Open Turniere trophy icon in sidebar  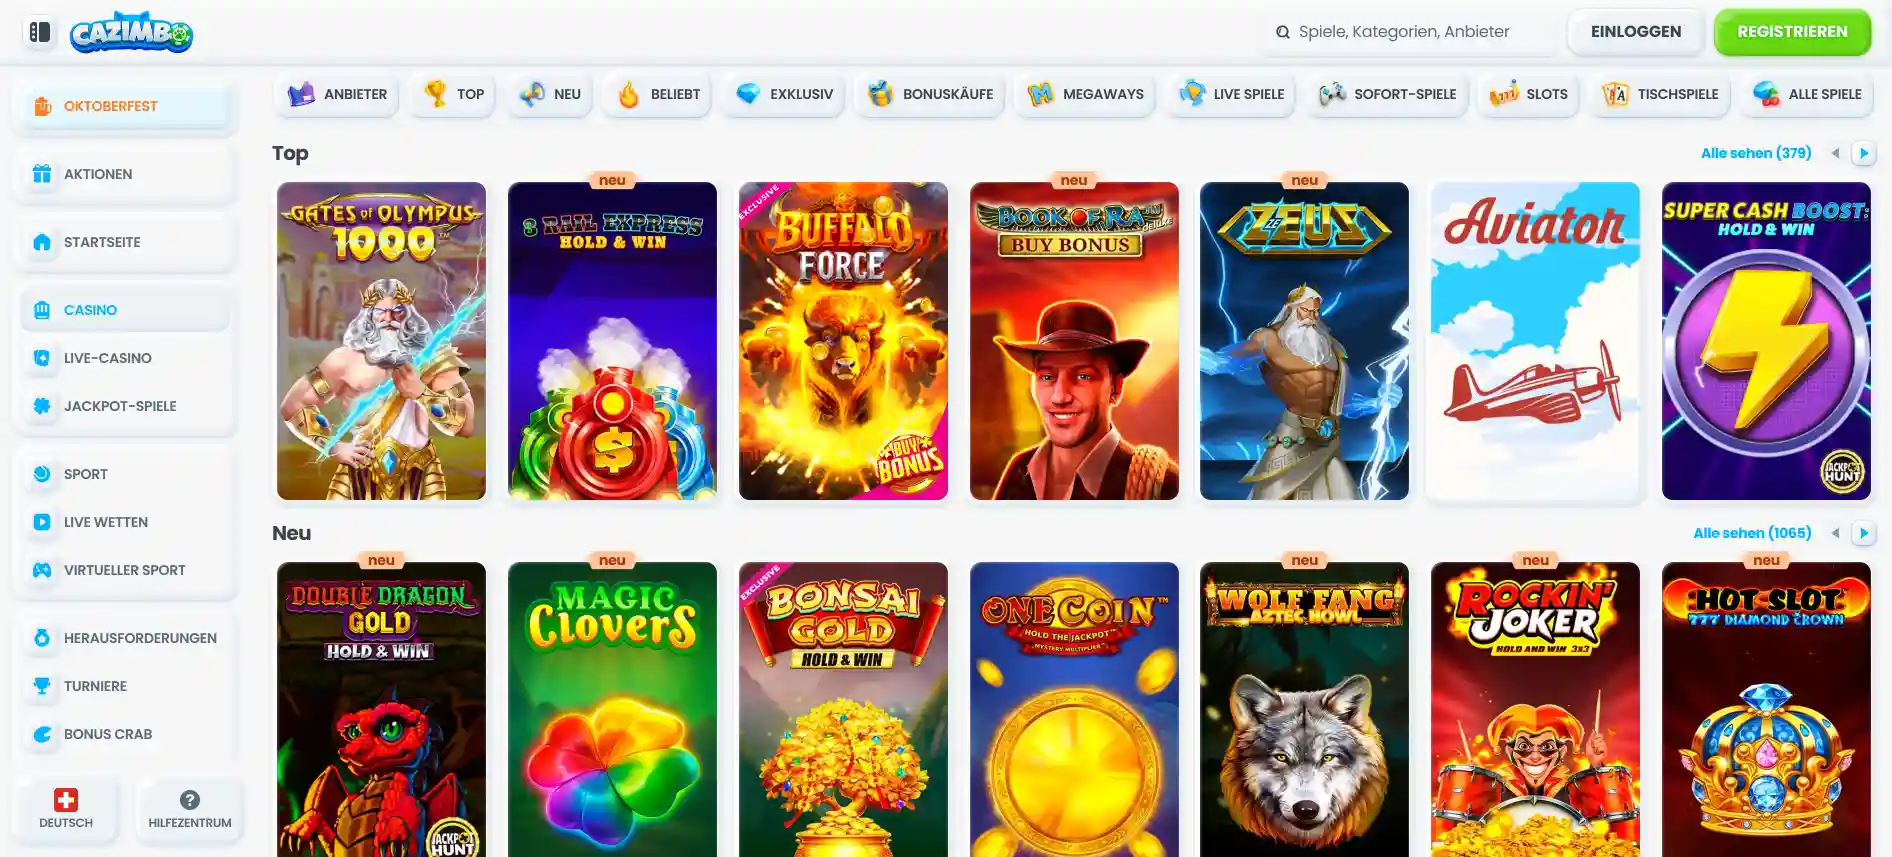pos(42,686)
